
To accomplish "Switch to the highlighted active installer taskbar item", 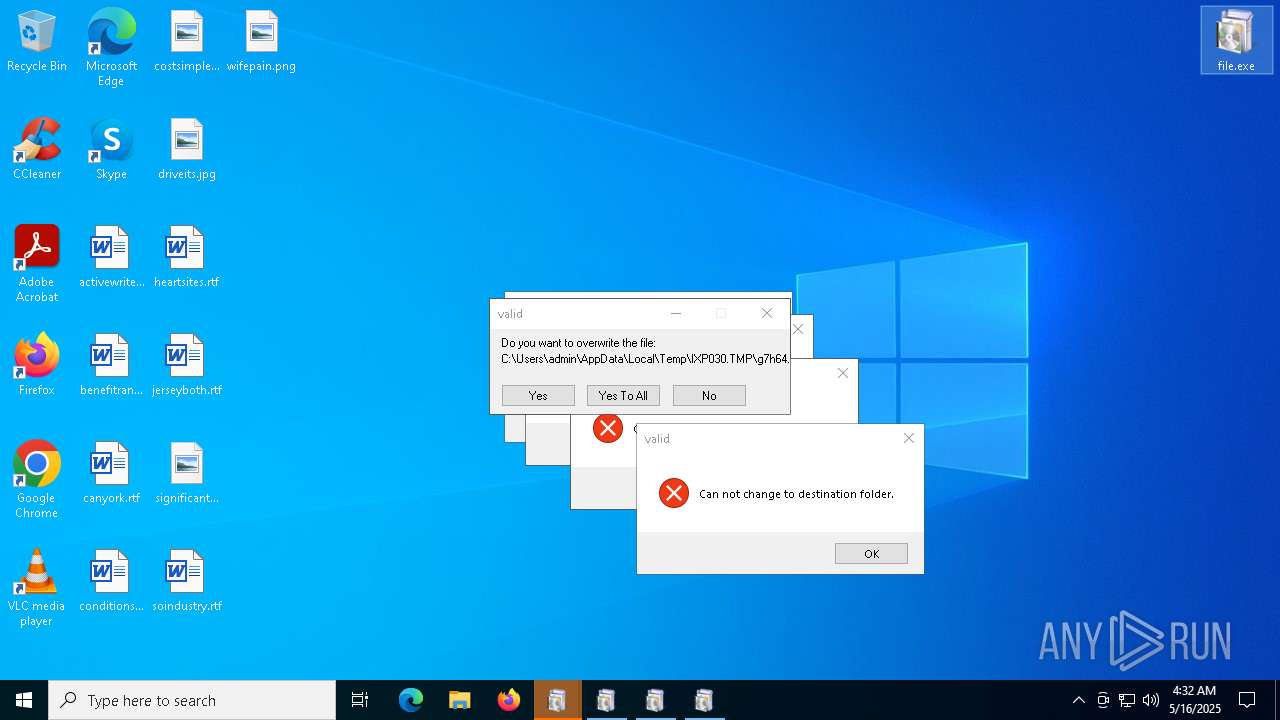I will click(557, 700).
